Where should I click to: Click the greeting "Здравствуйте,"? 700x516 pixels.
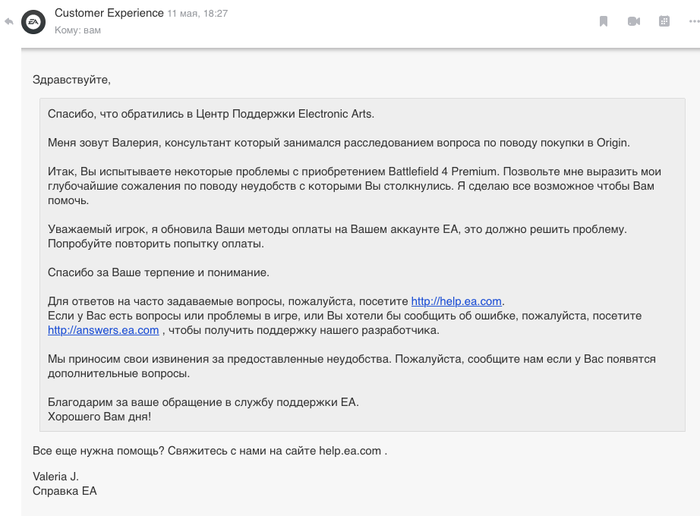click(x=71, y=79)
